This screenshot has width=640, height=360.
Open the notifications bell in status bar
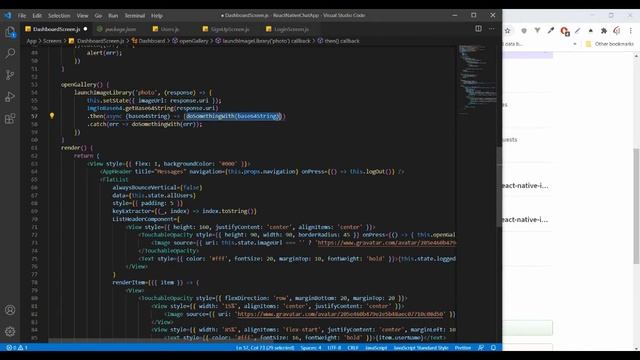point(493,348)
